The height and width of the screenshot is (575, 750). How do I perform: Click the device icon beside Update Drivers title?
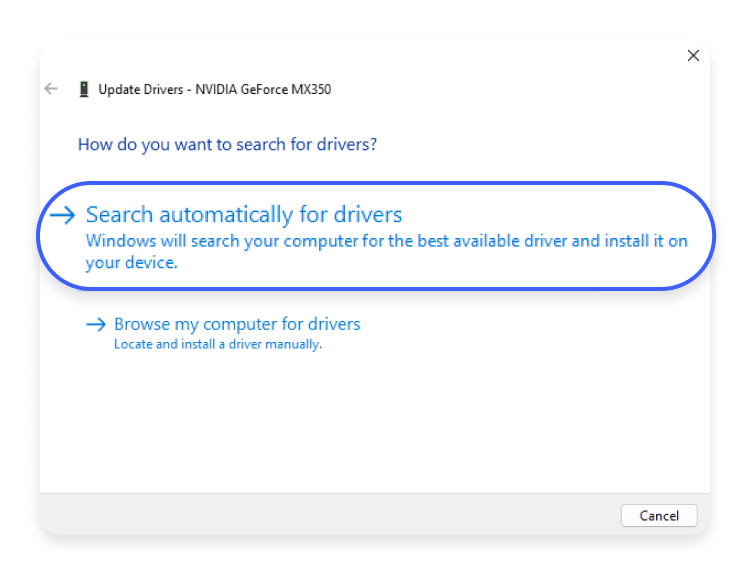[83, 89]
